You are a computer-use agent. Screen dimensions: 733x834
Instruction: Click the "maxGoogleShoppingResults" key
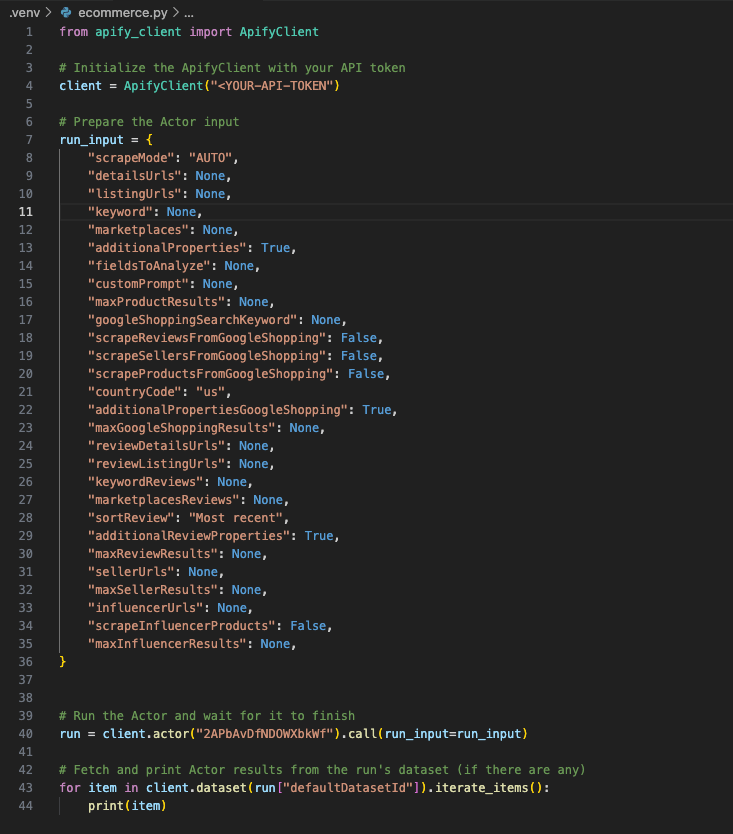coord(182,428)
